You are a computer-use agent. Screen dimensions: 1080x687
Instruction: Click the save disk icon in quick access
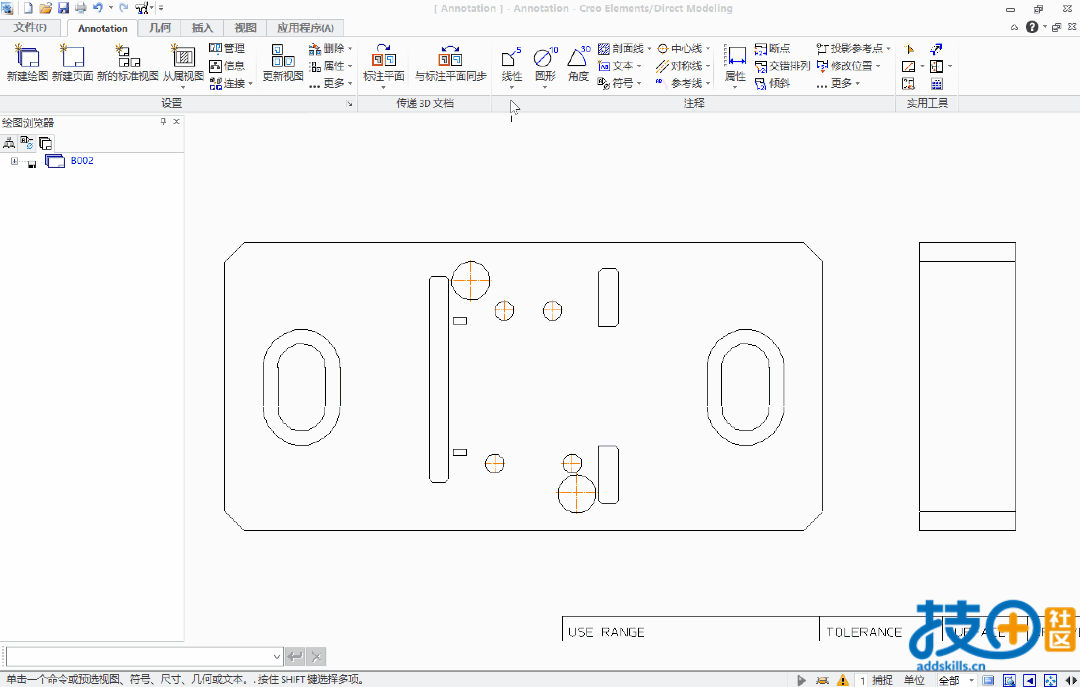[63, 8]
